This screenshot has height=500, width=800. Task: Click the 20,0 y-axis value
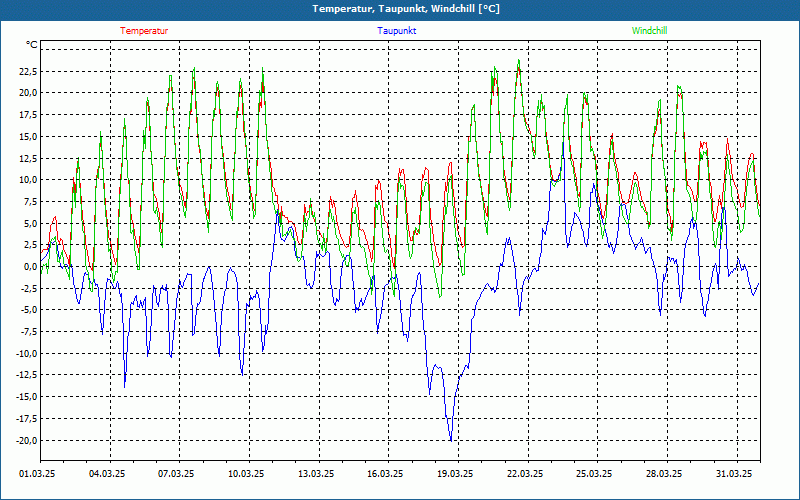click(28, 93)
